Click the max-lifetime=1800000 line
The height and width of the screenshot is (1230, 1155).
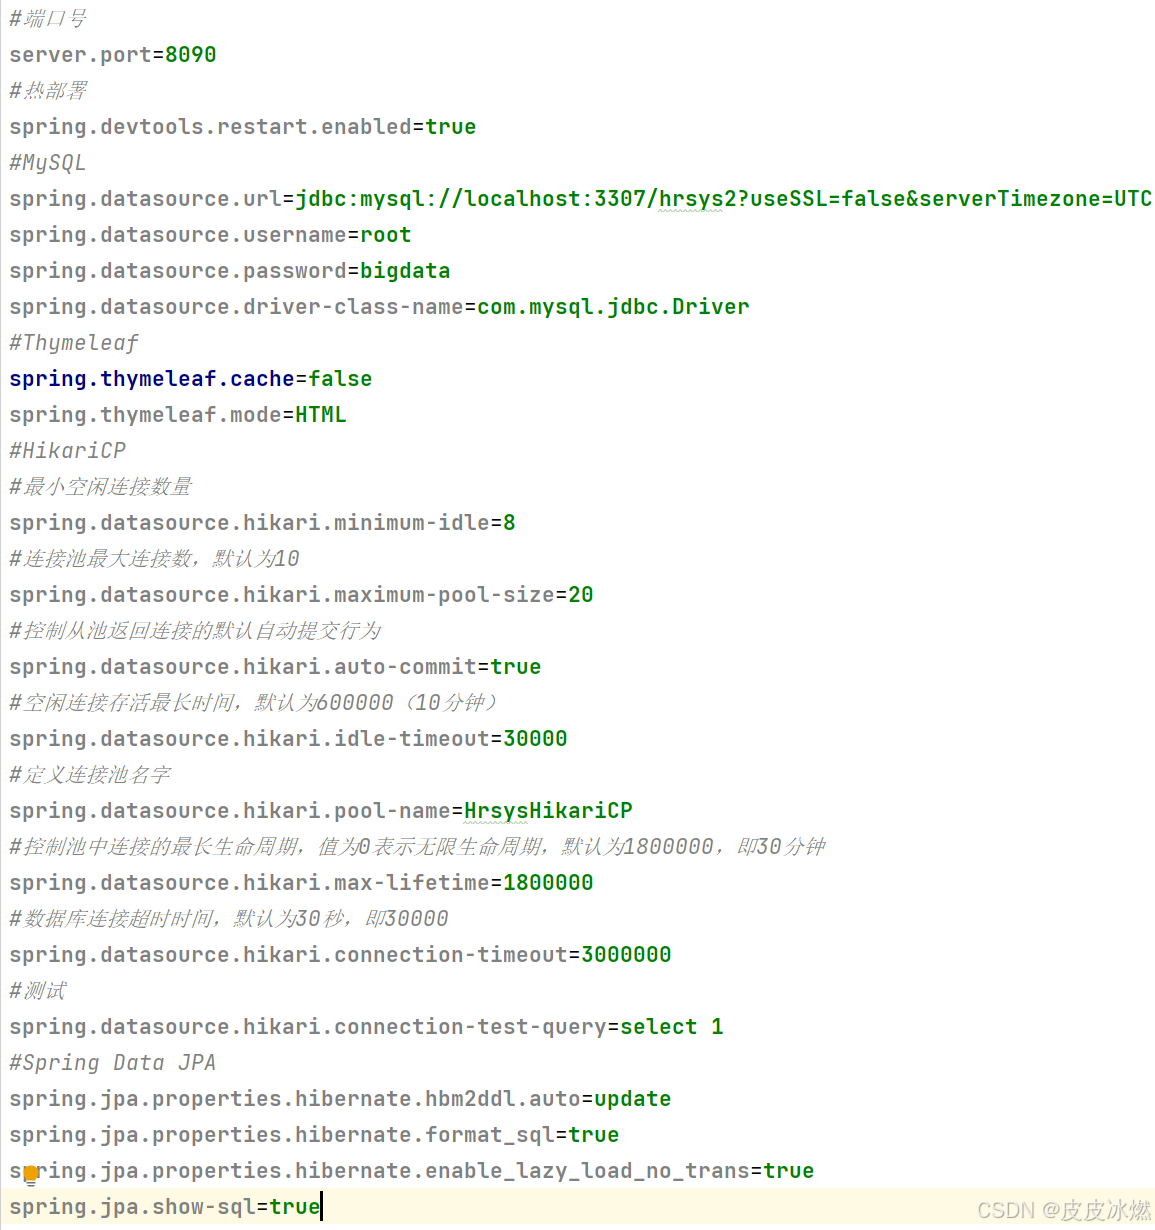coord(301,883)
